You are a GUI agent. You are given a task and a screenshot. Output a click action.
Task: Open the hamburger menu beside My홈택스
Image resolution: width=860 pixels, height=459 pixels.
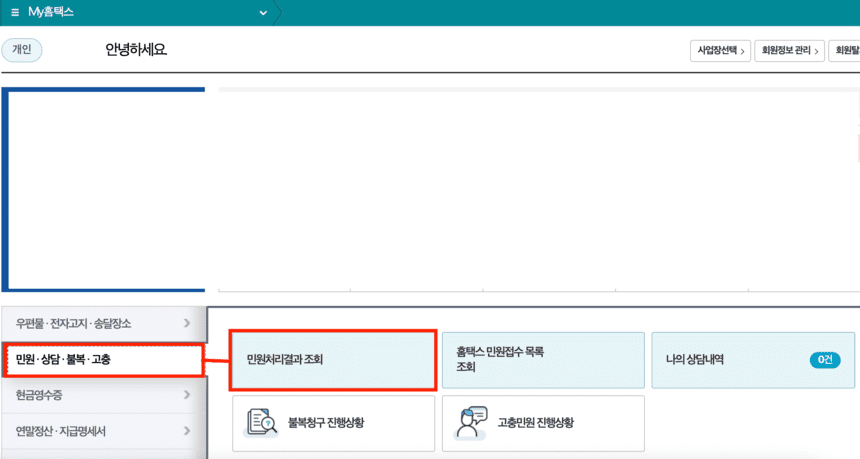15,12
